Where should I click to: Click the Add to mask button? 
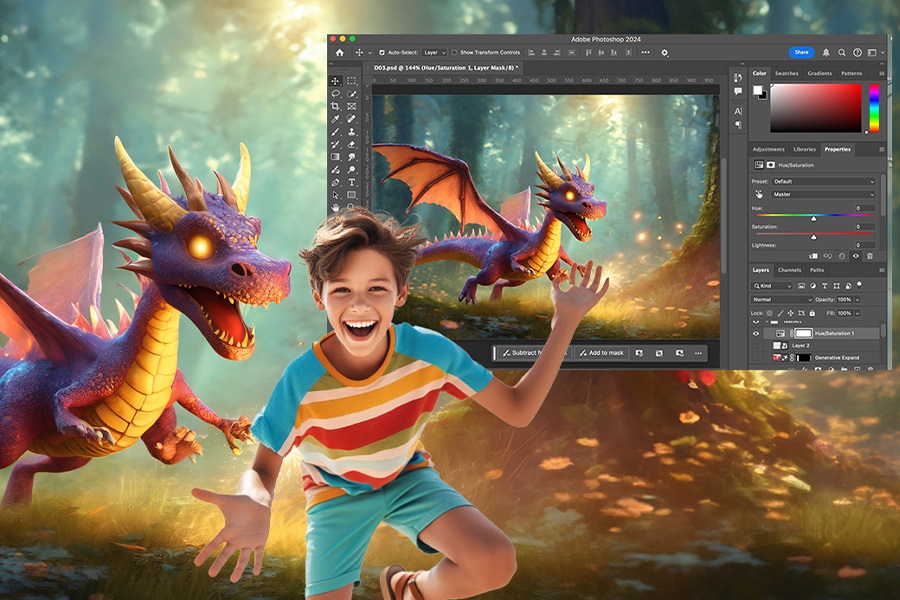pos(600,353)
